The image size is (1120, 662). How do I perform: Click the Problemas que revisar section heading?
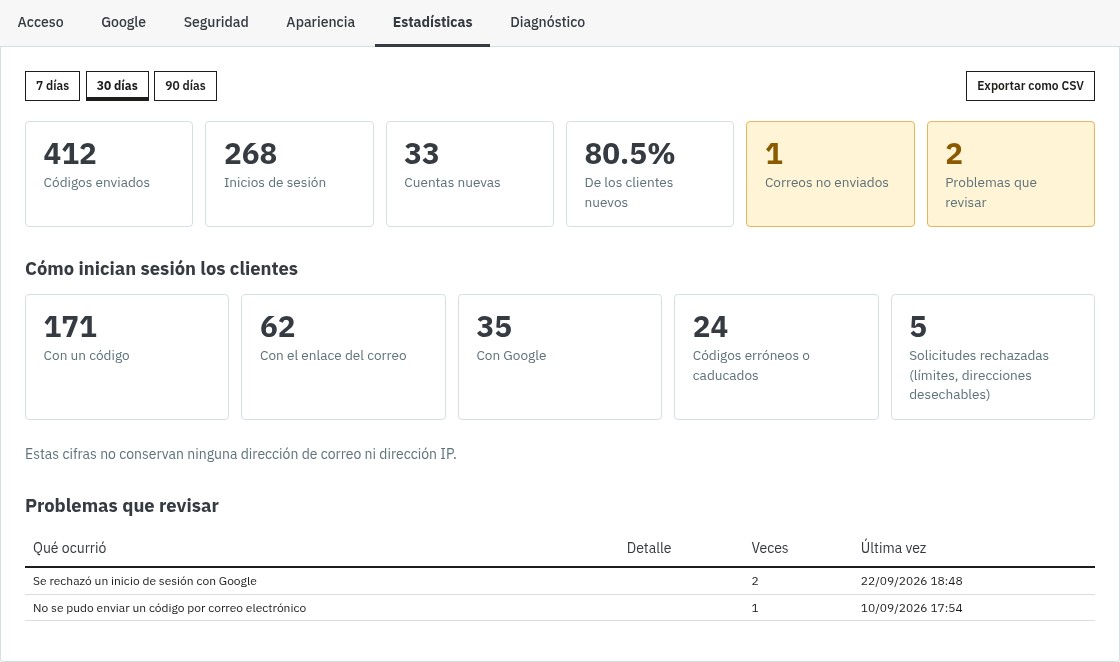(x=121, y=506)
